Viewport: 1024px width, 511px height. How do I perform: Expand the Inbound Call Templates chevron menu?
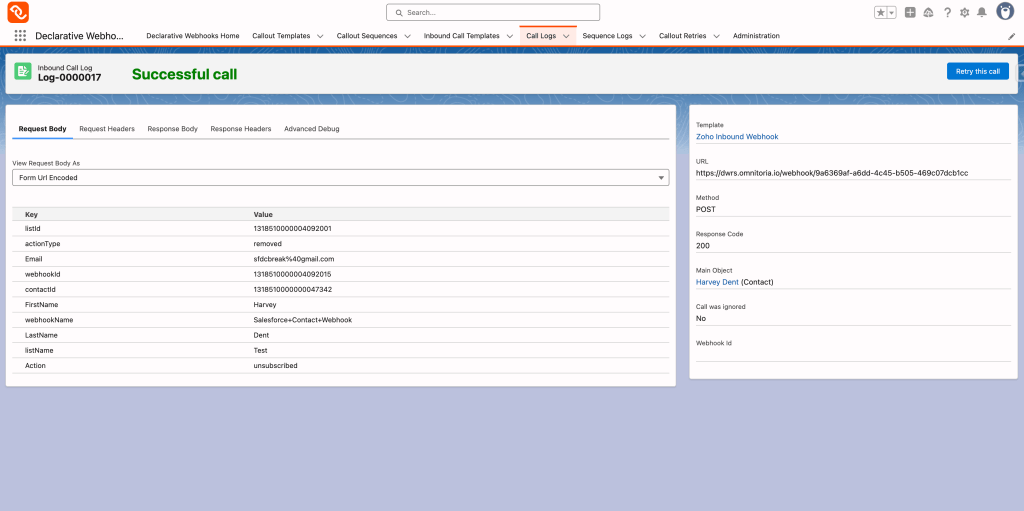coord(510,37)
